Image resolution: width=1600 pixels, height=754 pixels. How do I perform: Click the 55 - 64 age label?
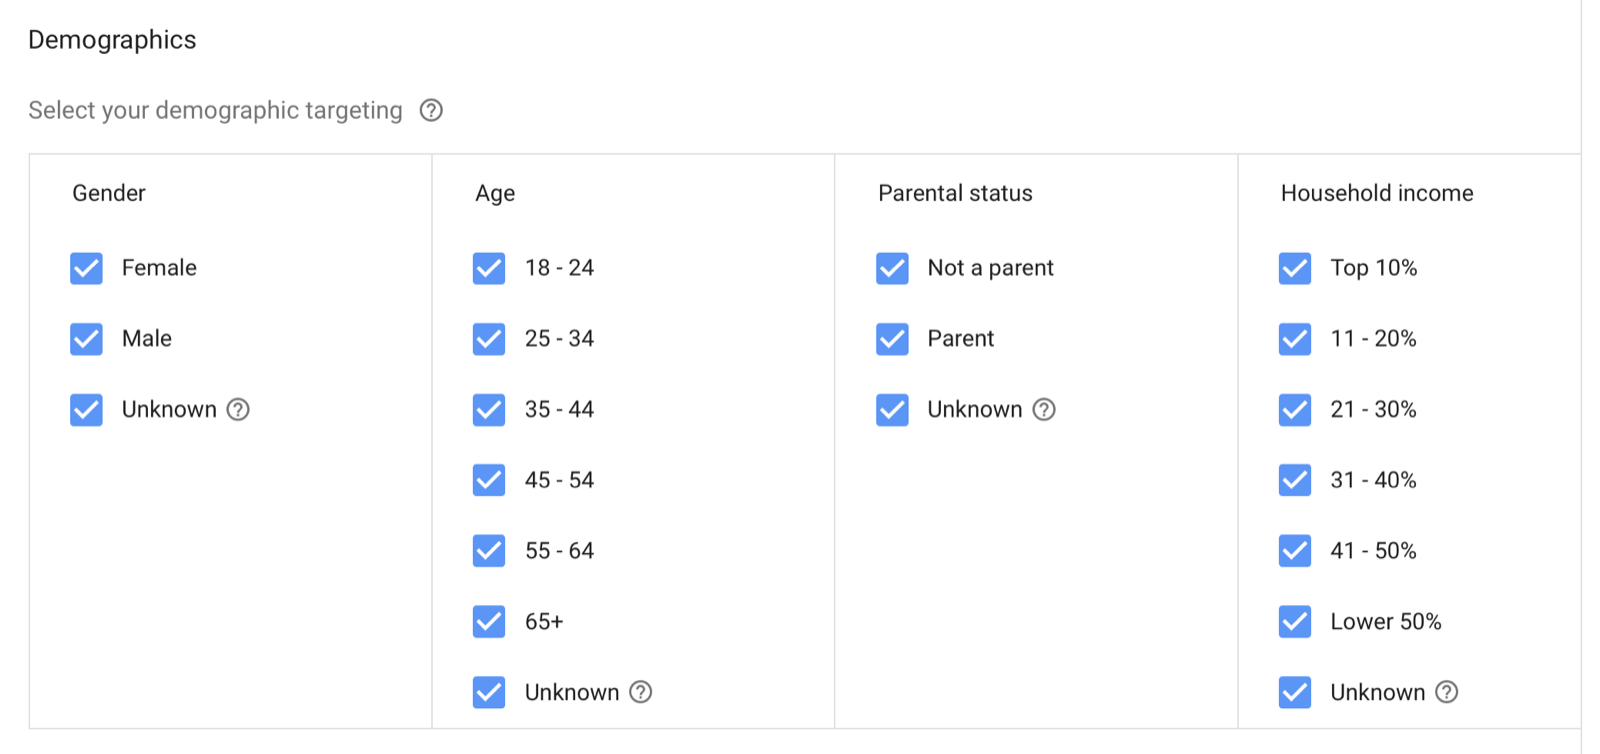pyautogui.click(x=559, y=551)
